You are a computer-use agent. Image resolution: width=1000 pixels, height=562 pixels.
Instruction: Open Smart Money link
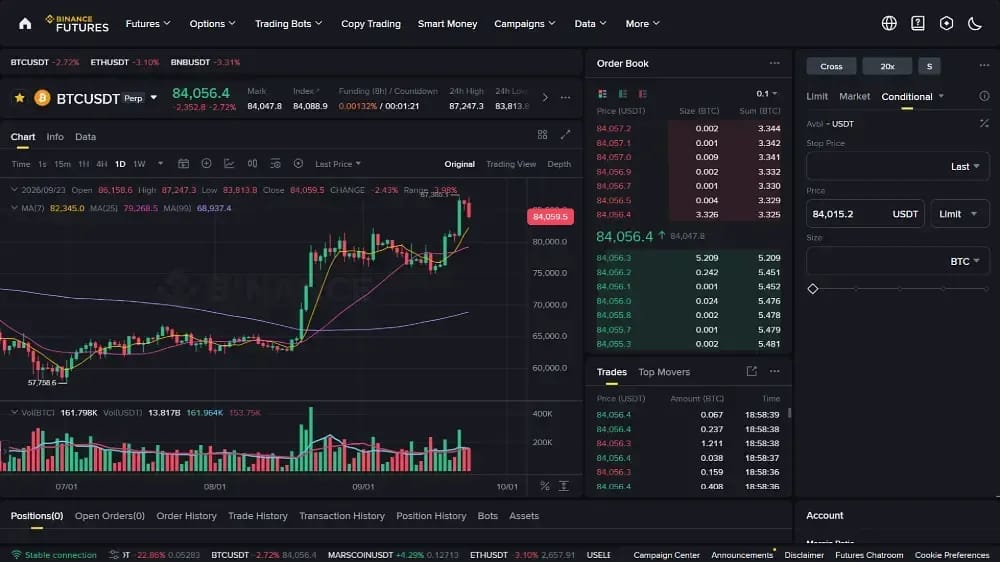tap(447, 24)
